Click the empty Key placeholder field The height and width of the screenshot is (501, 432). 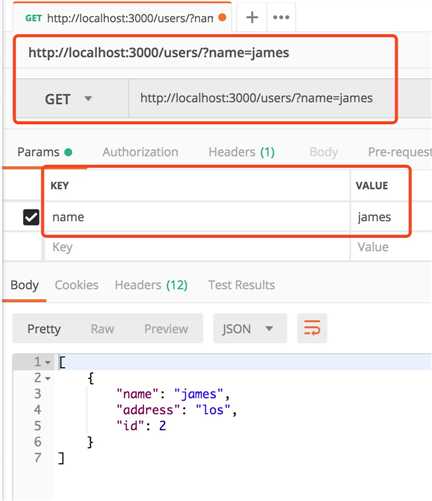(x=197, y=247)
